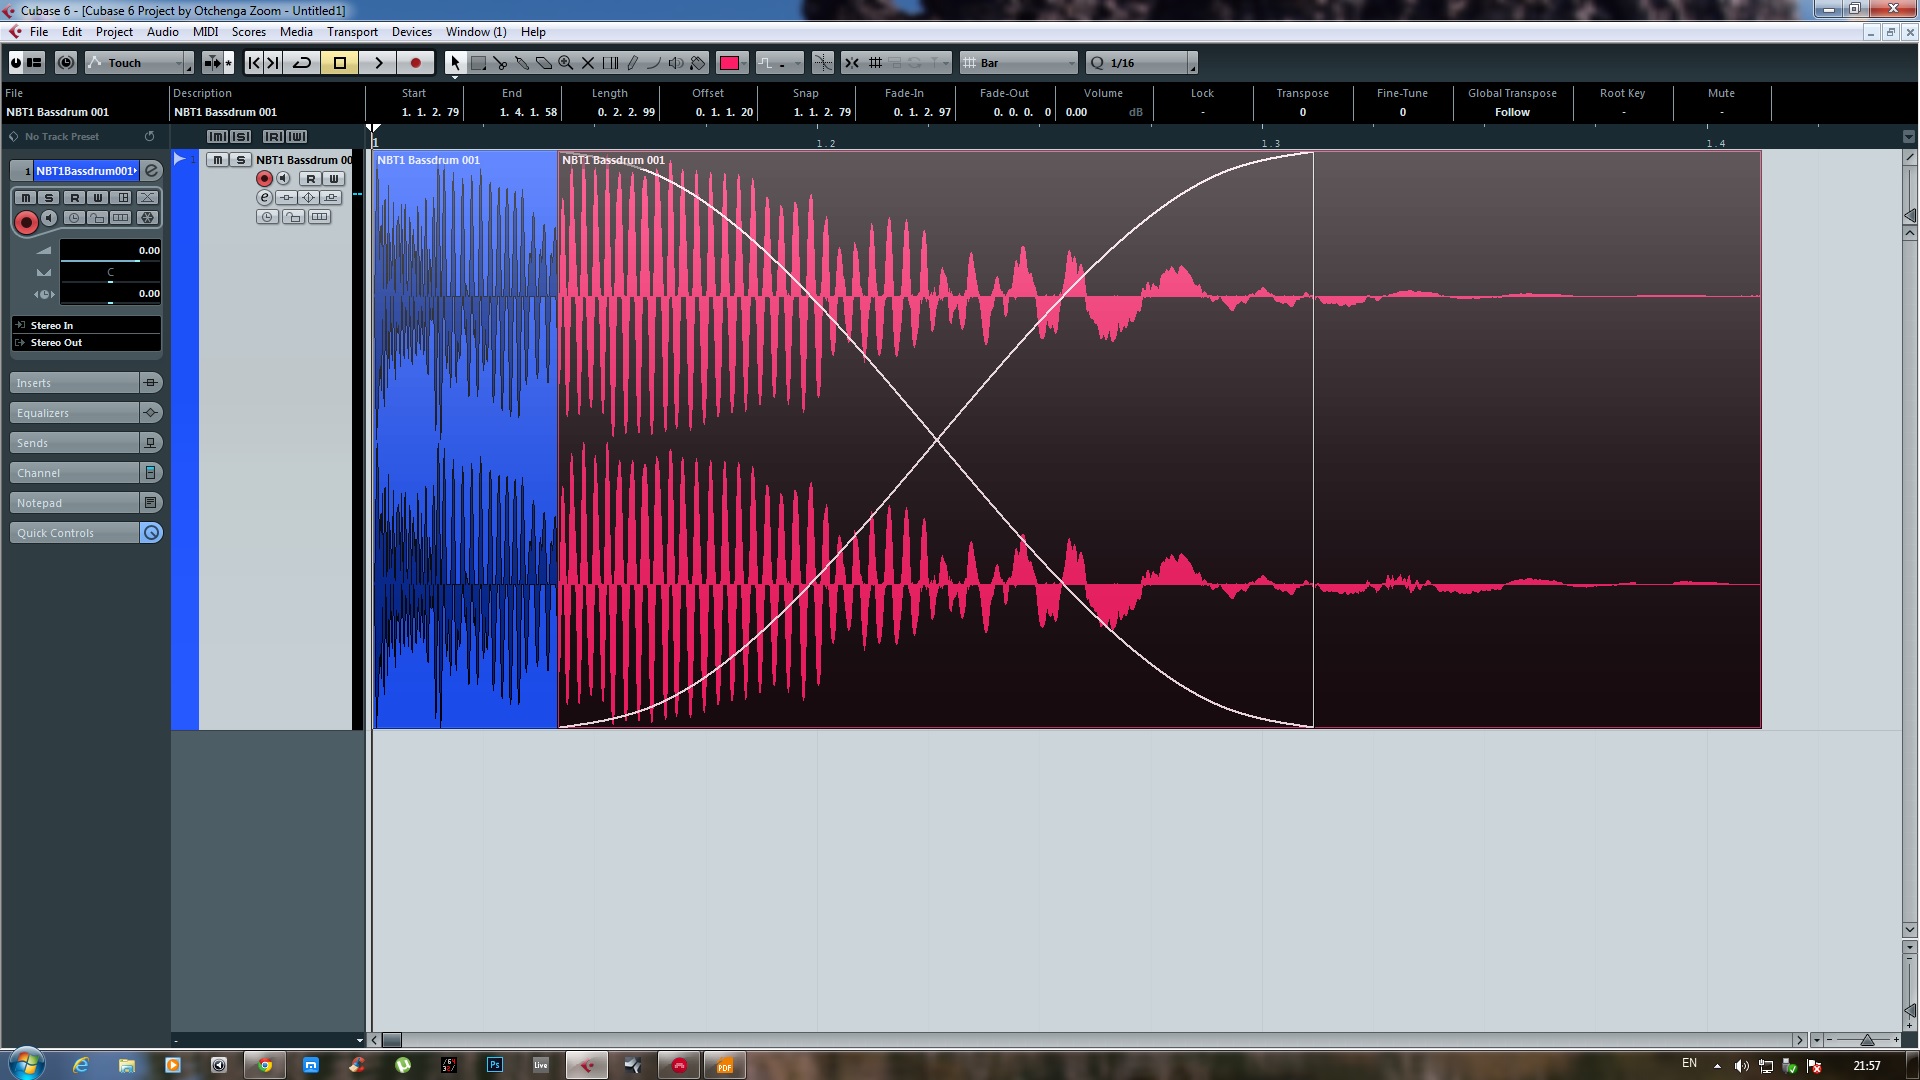Viewport: 1920px width, 1080px height.
Task: Click the Record button in transport bar
Action: (417, 62)
